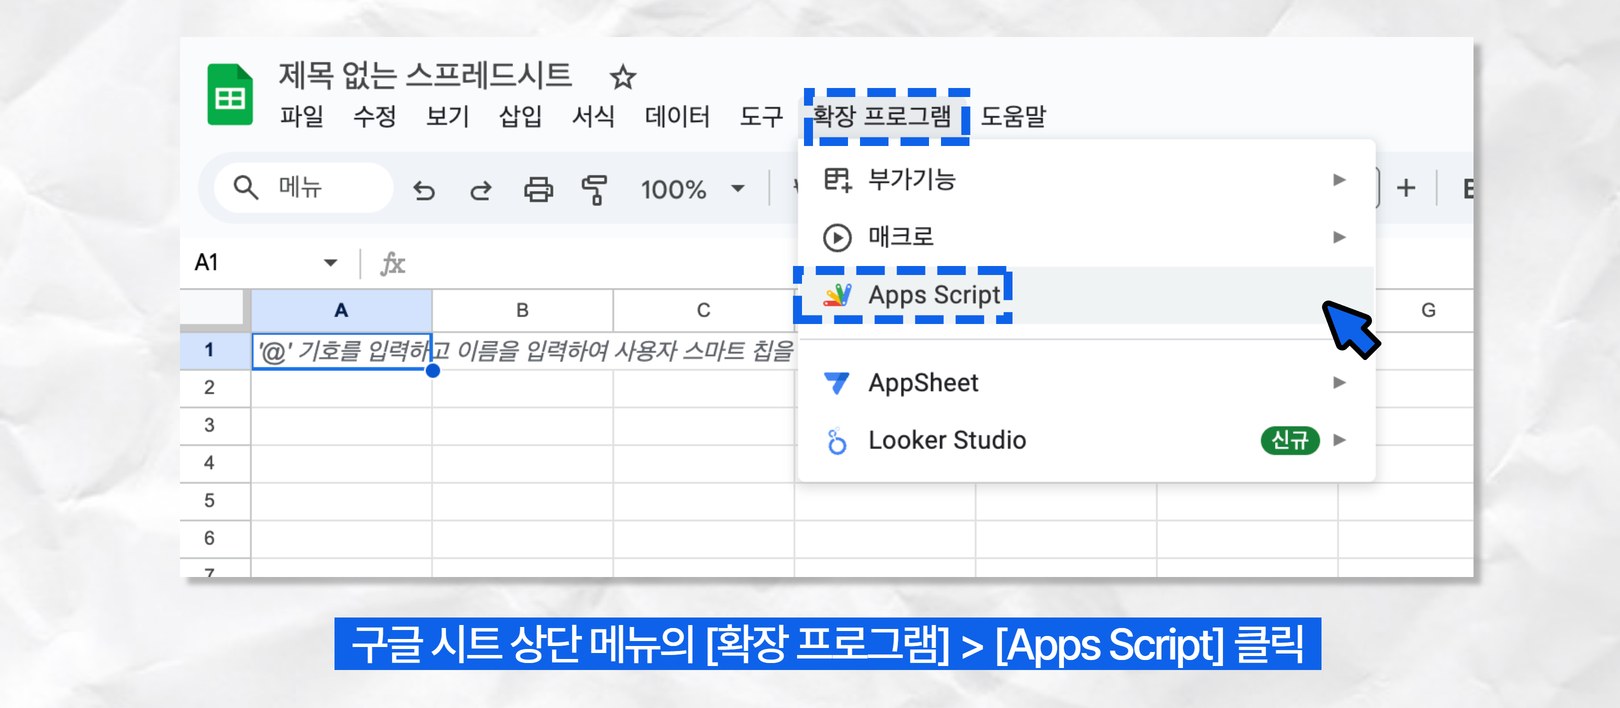Click the fx function icon
Viewport: 1620px width, 708px height.
(x=393, y=263)
